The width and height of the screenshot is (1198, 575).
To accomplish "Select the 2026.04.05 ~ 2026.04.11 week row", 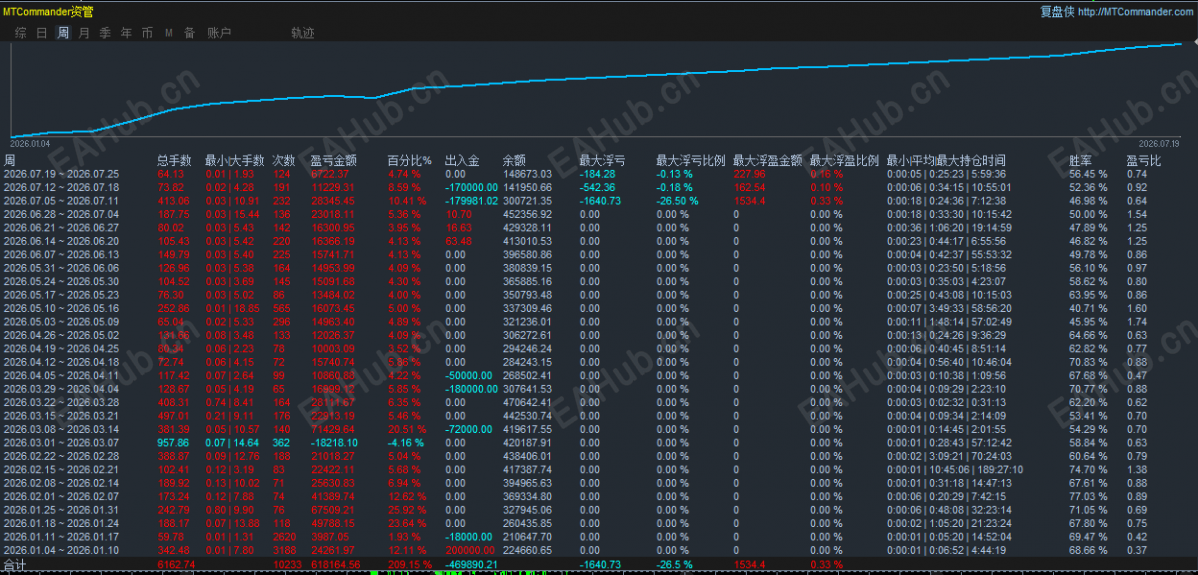I will pyautogui.click(x=599, y=375).
